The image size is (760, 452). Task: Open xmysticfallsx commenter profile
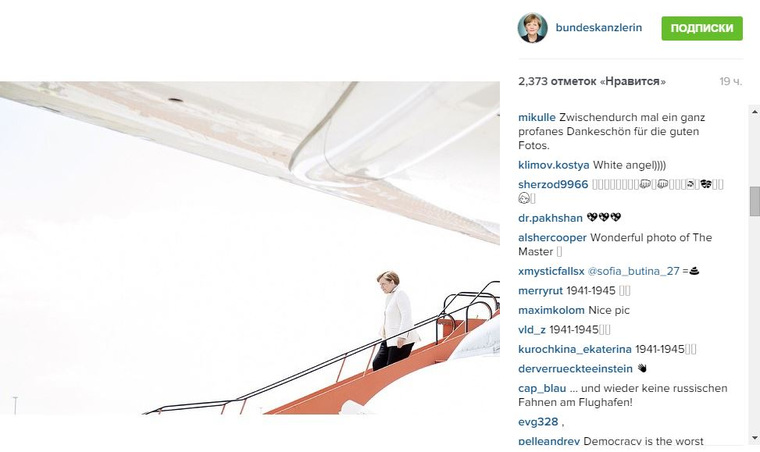pos(551,271)
